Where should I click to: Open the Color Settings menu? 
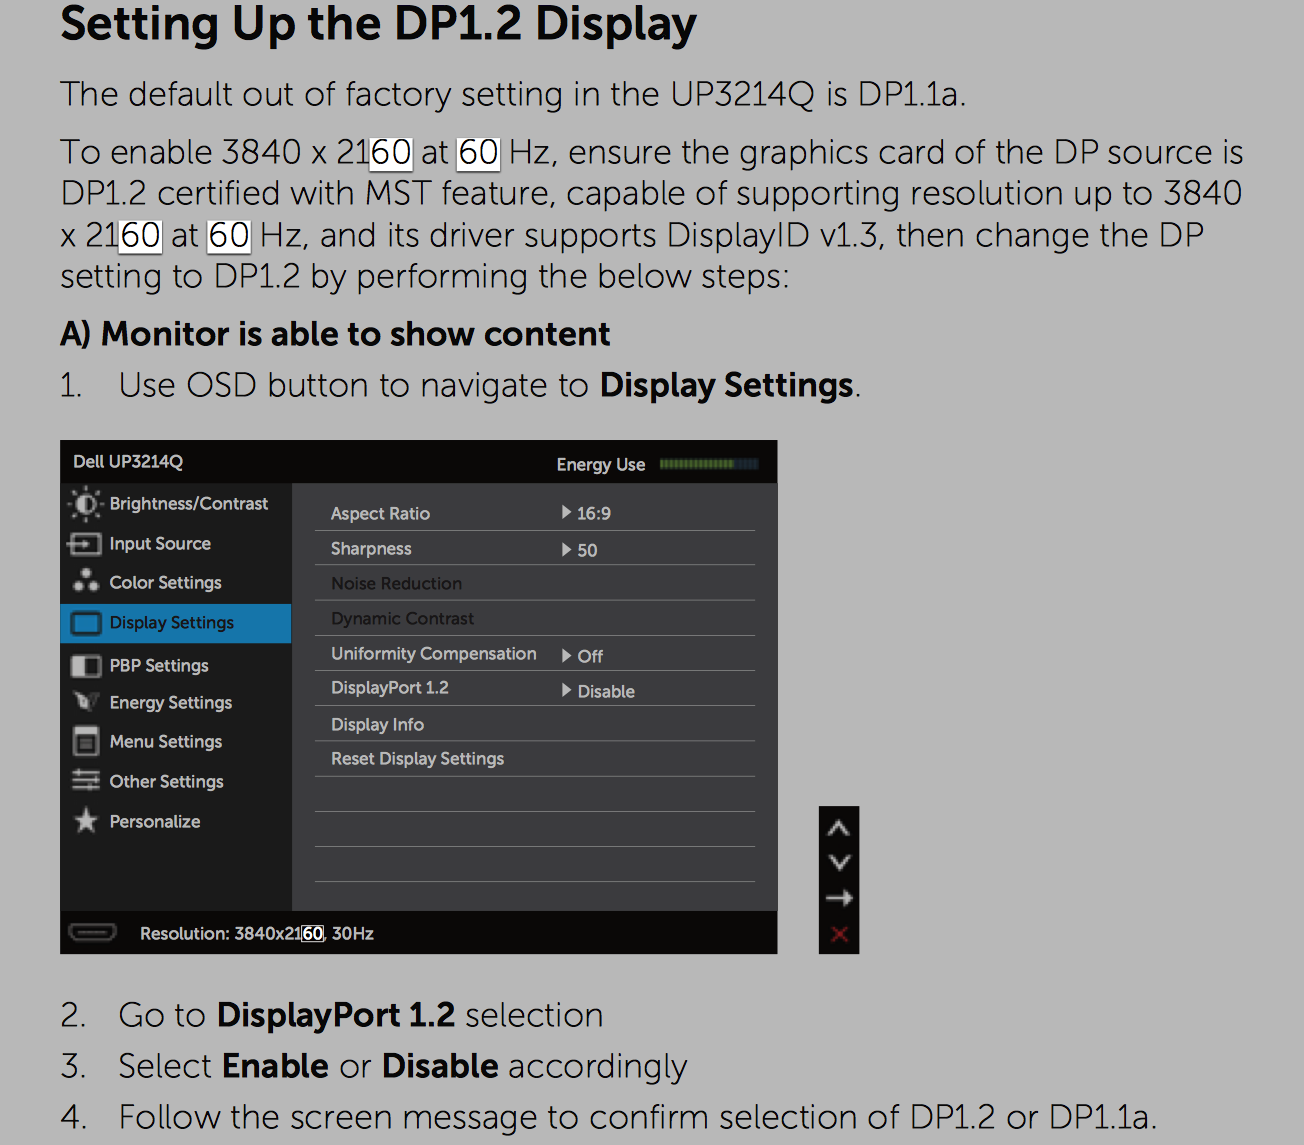(x=176, y=582)
